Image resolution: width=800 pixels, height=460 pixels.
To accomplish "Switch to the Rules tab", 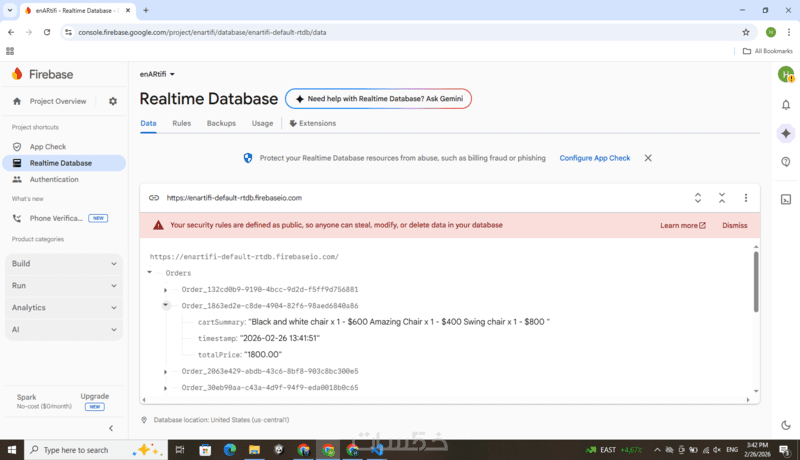I will [x=182, y=123].
